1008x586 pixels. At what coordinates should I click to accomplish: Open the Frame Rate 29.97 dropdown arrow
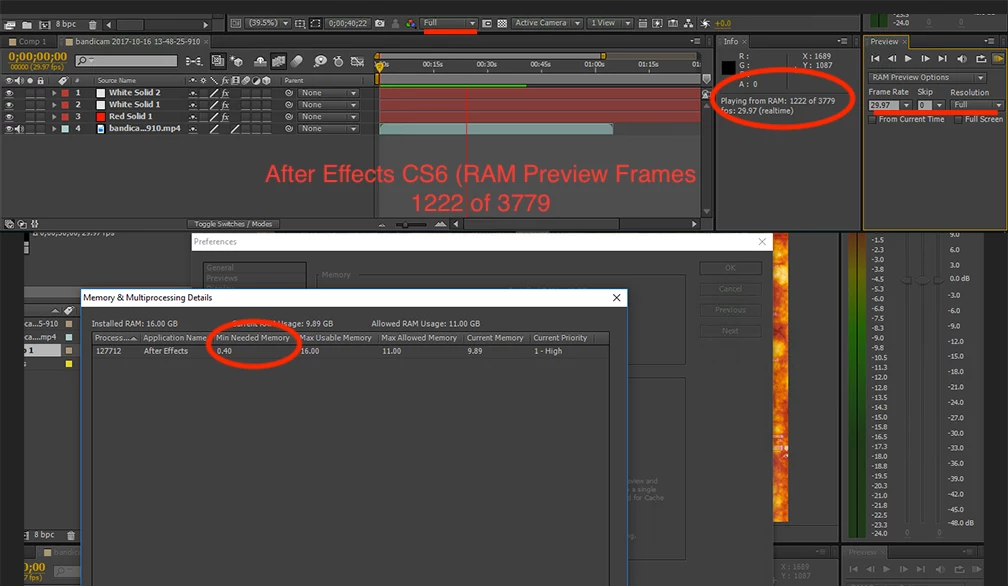tap(906, 105)
